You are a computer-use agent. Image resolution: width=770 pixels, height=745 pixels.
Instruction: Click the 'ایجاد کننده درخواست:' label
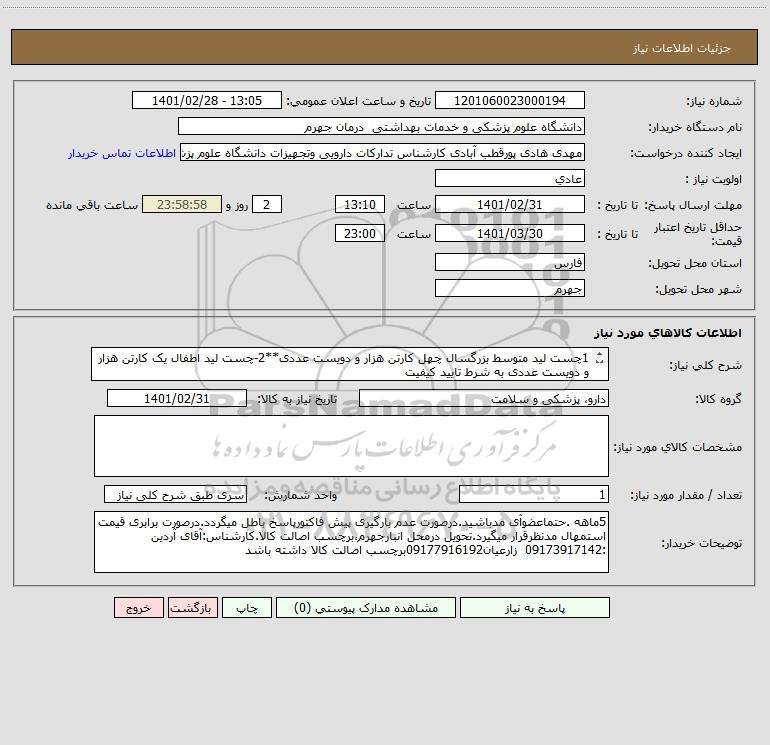686,154
